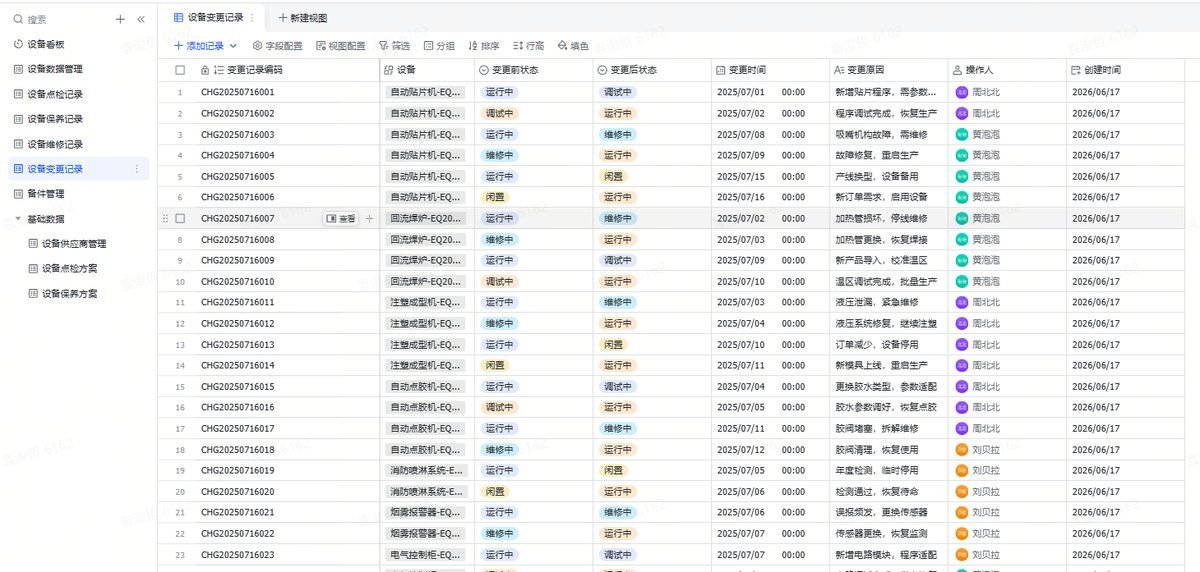Open the more-options dots on sidebar 设备变更记录
This screenshot has width=1200, height=572.
[137, 169]
